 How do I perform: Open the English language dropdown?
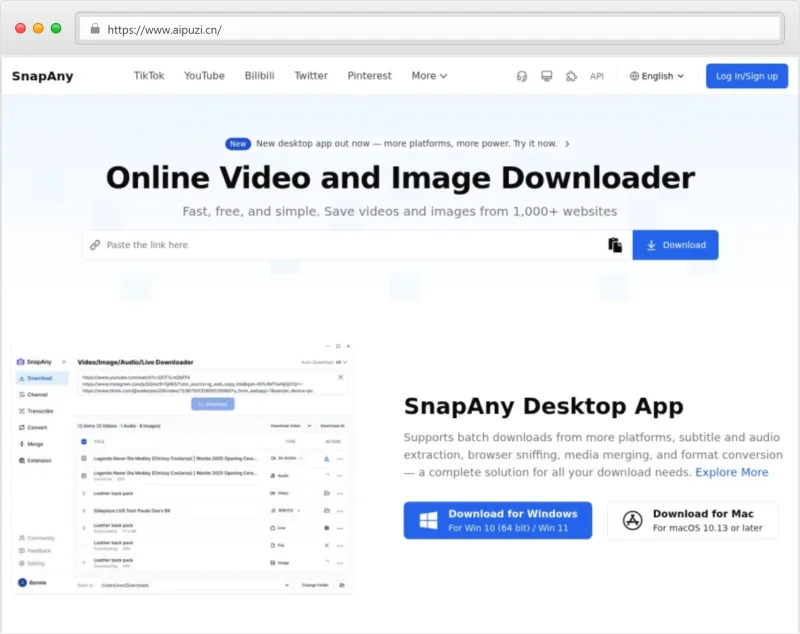point(657,76)
